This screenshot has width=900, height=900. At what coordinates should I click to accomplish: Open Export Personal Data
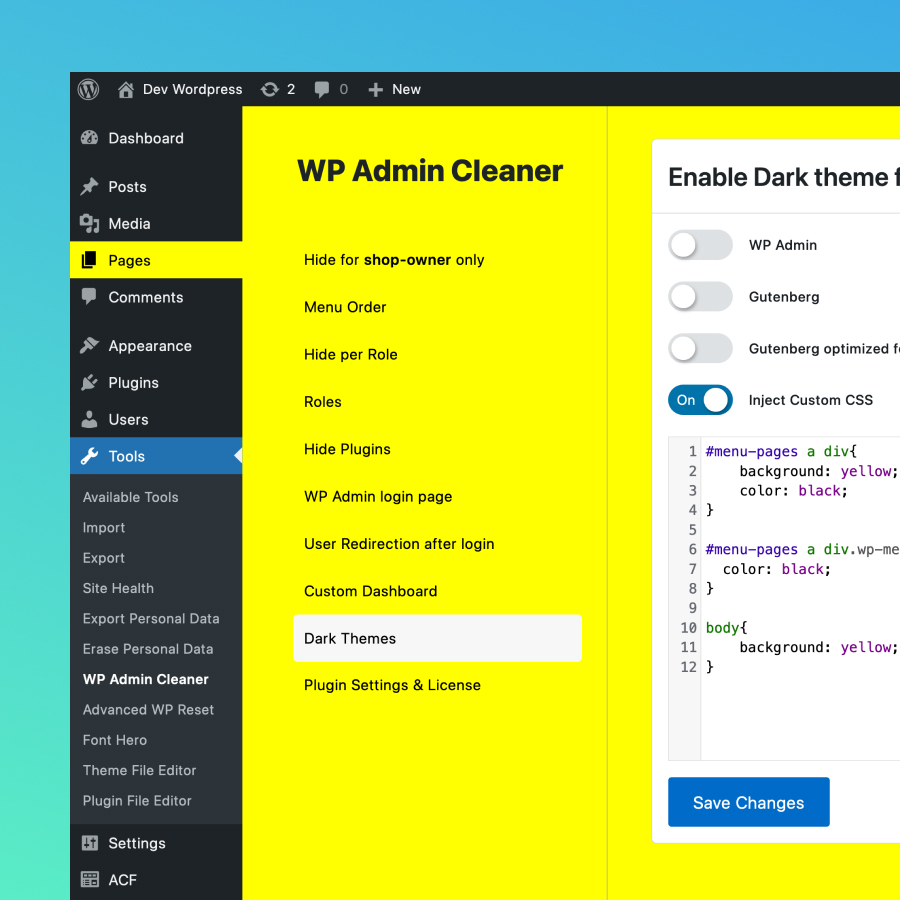click(151, 619)
